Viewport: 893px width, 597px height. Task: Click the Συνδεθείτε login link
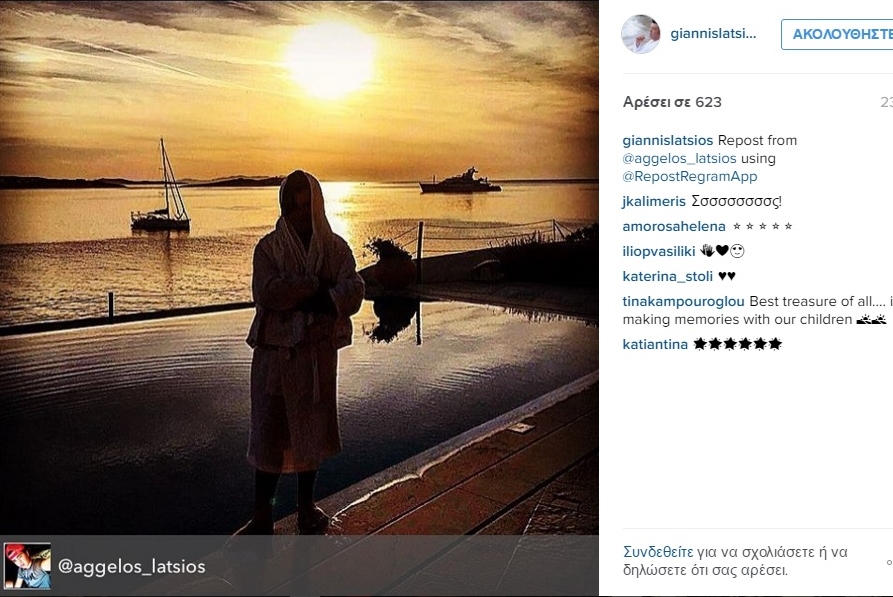click(x=658, y=552)
